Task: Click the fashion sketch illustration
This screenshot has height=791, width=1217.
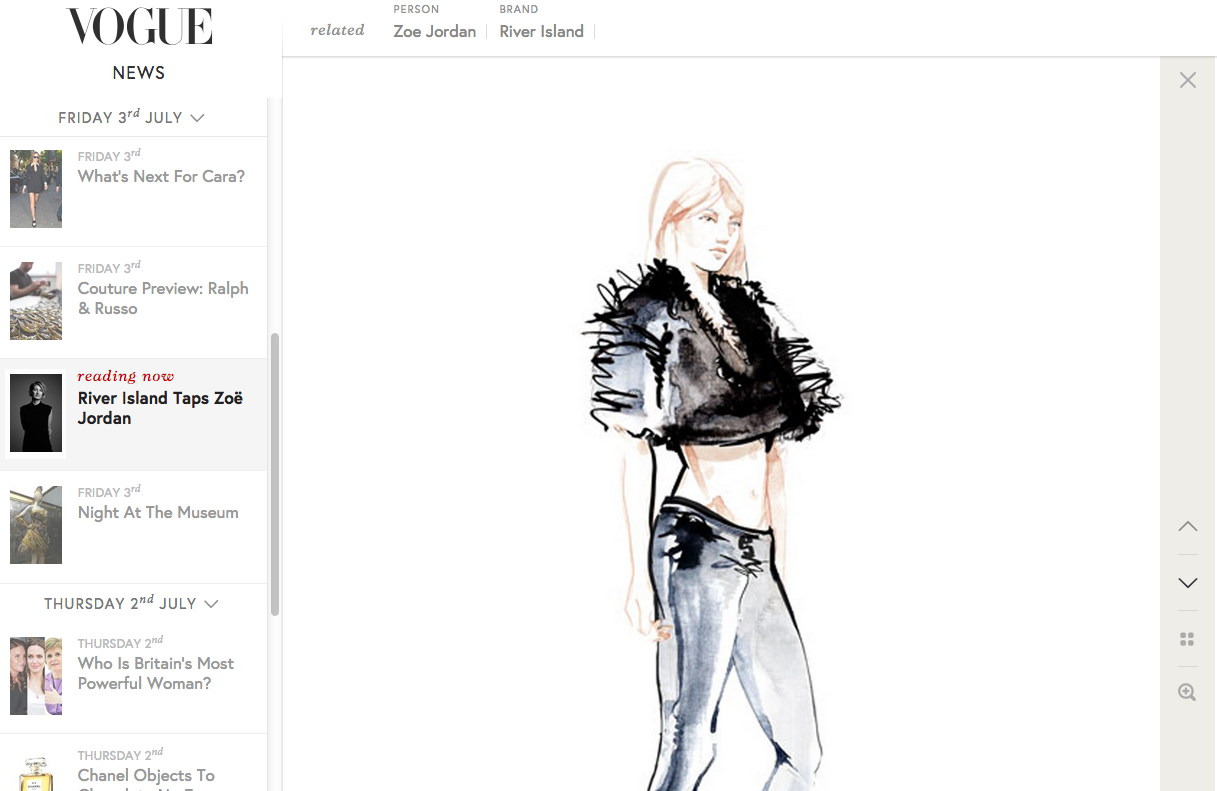Action: pos(712,470)
